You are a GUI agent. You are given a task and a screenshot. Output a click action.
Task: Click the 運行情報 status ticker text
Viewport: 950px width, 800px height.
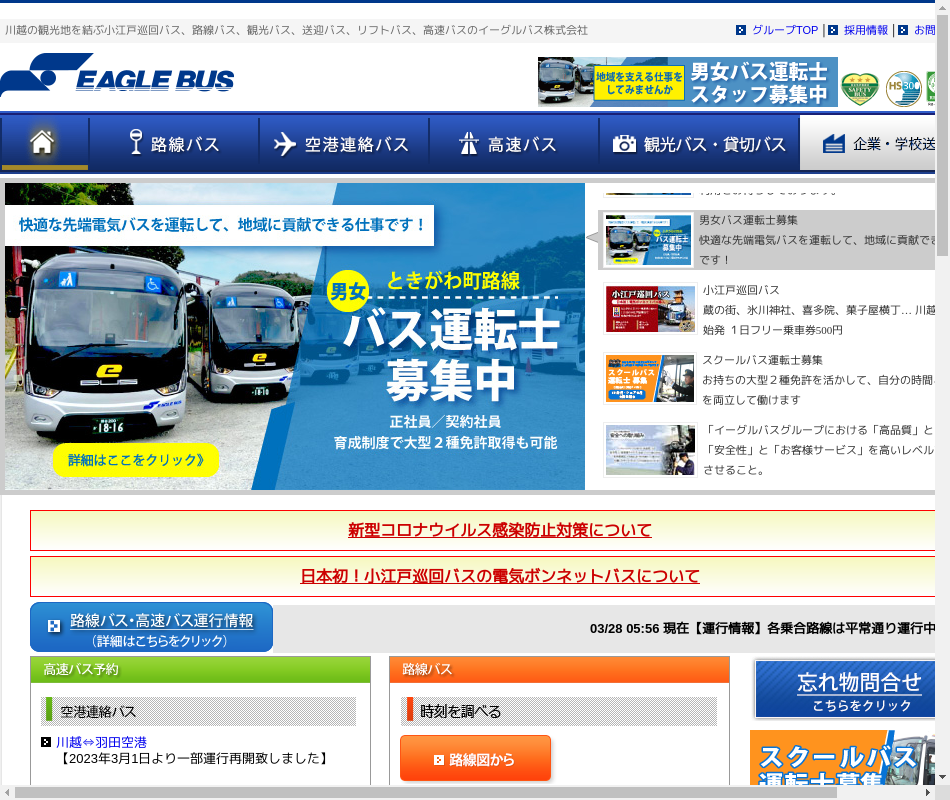pos(762,628)
